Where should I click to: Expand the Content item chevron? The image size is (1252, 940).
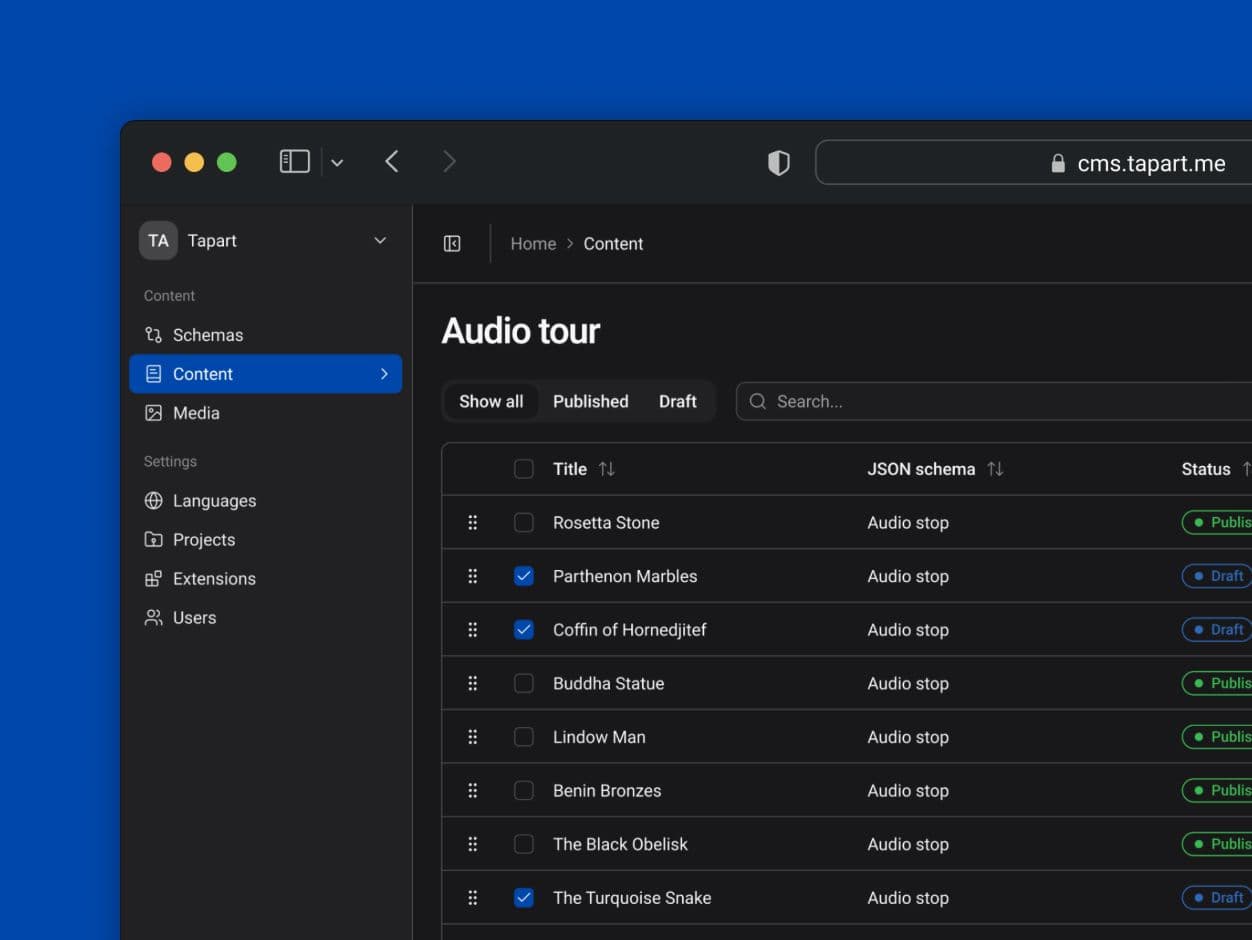click(384, 374)
